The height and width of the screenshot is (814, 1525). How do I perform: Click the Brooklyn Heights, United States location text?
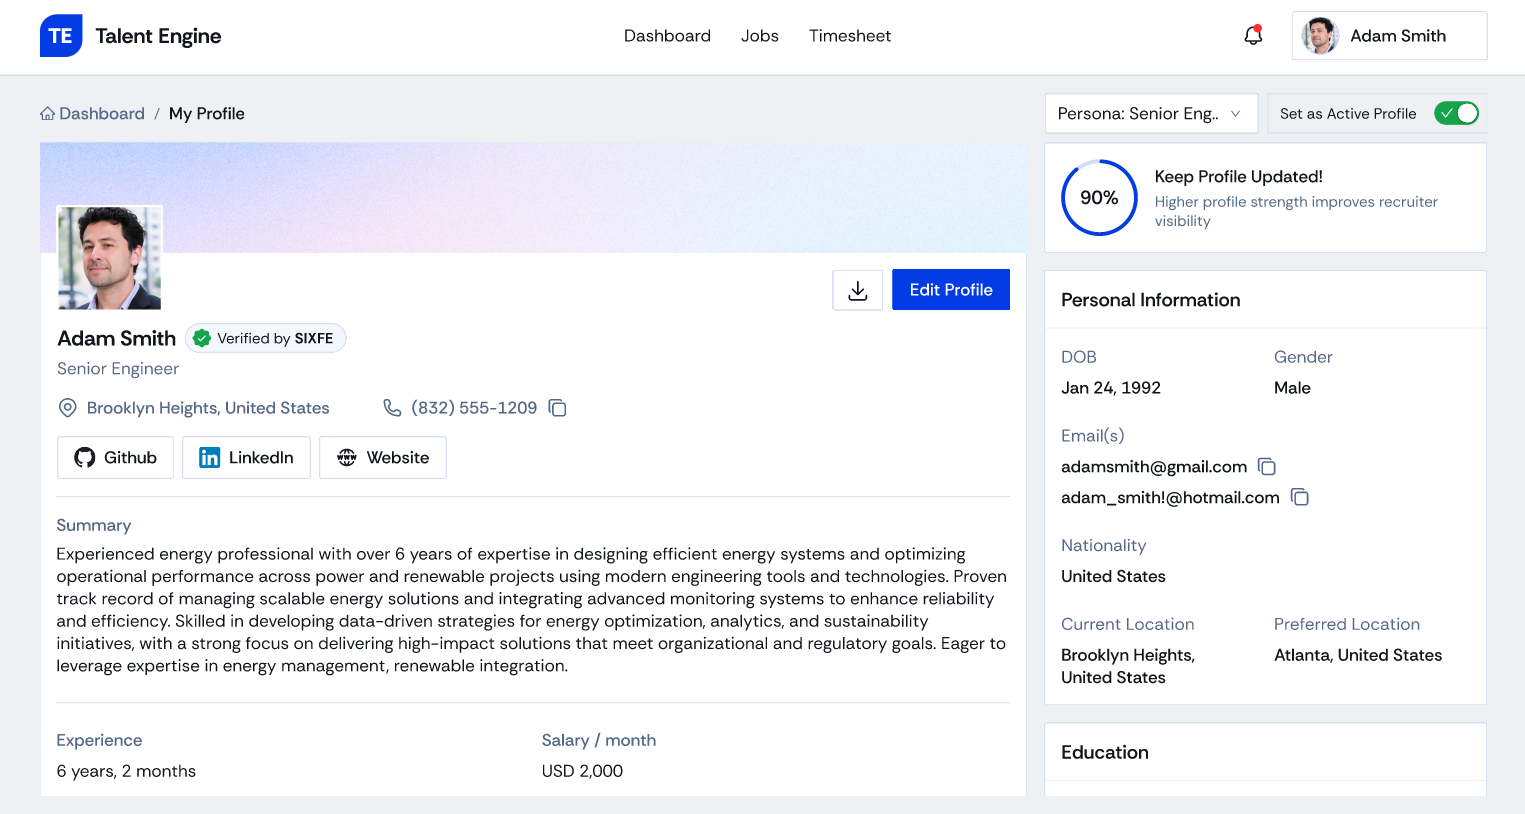[208, 408]
